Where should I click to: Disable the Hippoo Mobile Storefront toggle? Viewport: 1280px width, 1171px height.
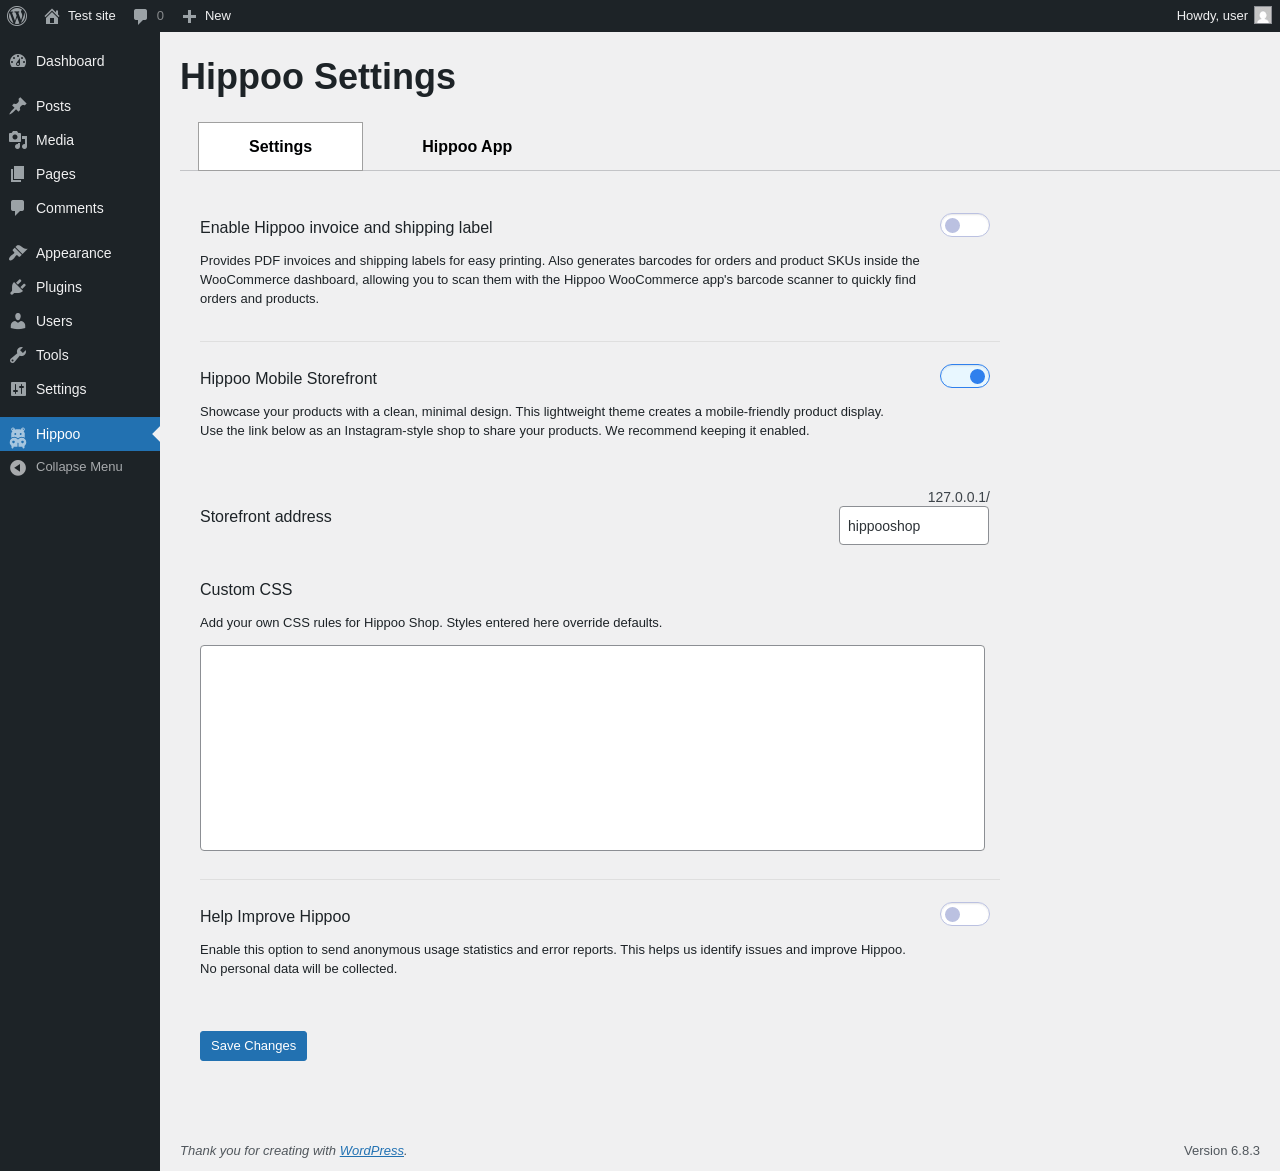coord(964,377)
